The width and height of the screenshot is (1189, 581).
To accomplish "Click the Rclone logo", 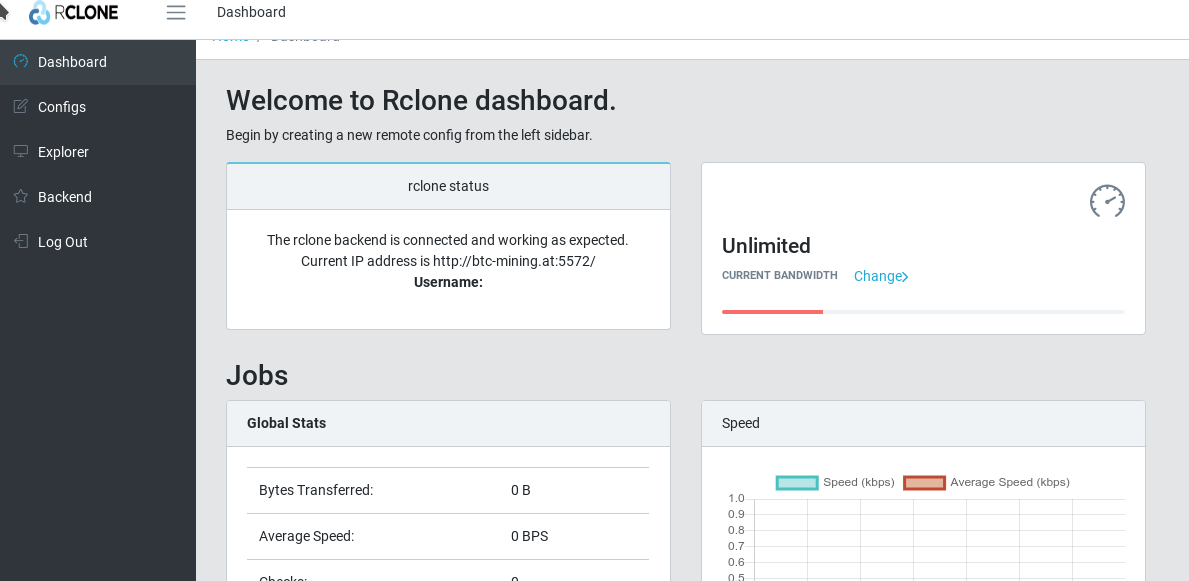I will (x=74, y=13).
